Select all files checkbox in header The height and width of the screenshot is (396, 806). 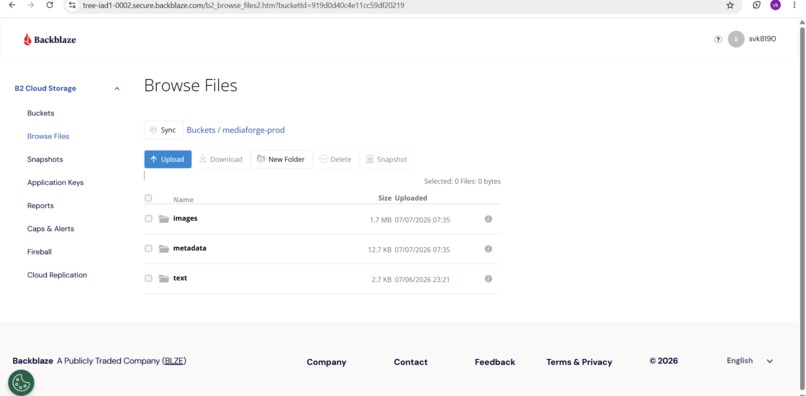click(x=148, y=198)
